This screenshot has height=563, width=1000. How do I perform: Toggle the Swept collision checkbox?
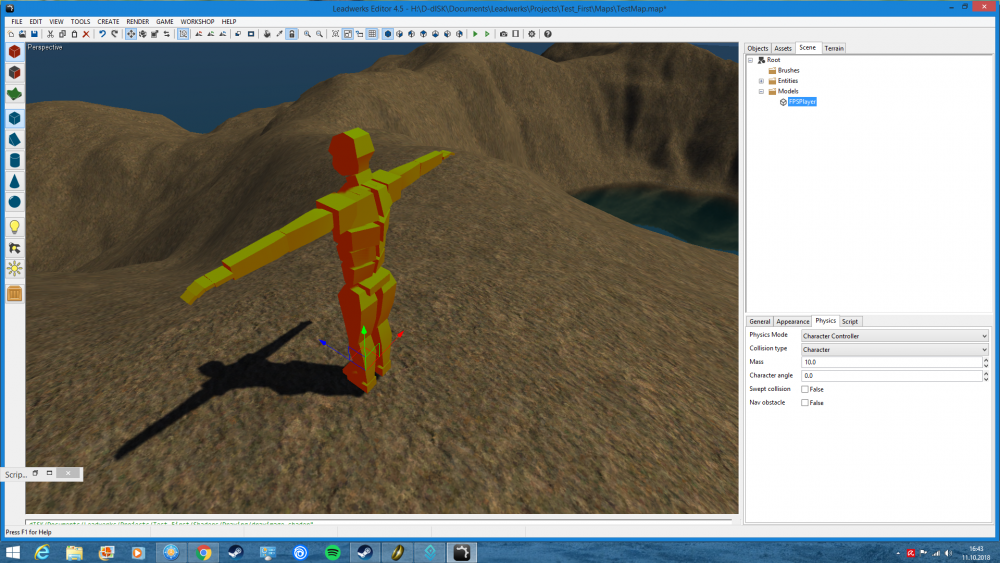pos(805,389)
